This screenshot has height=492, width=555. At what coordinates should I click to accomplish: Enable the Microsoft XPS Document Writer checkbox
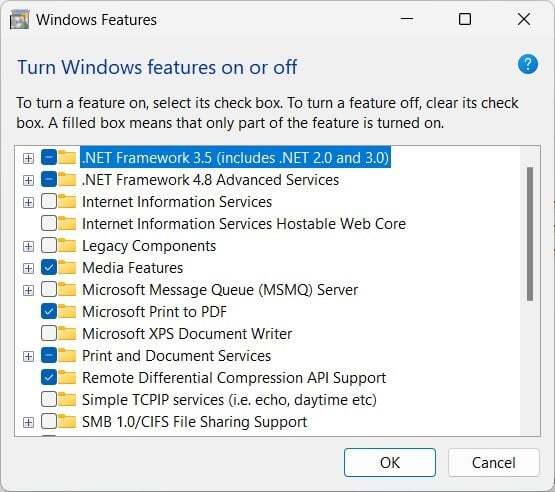(x=49, y=333)
